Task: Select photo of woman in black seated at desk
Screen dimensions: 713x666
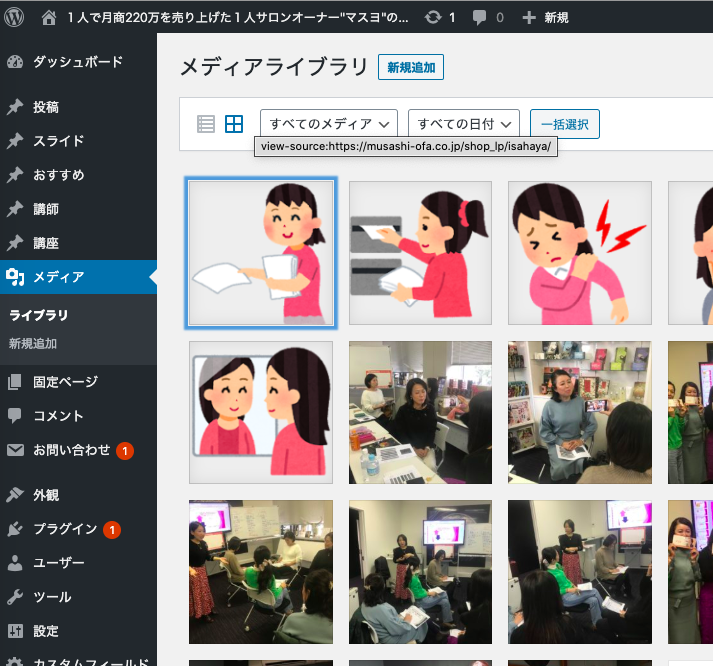Action: coord(420,412)
